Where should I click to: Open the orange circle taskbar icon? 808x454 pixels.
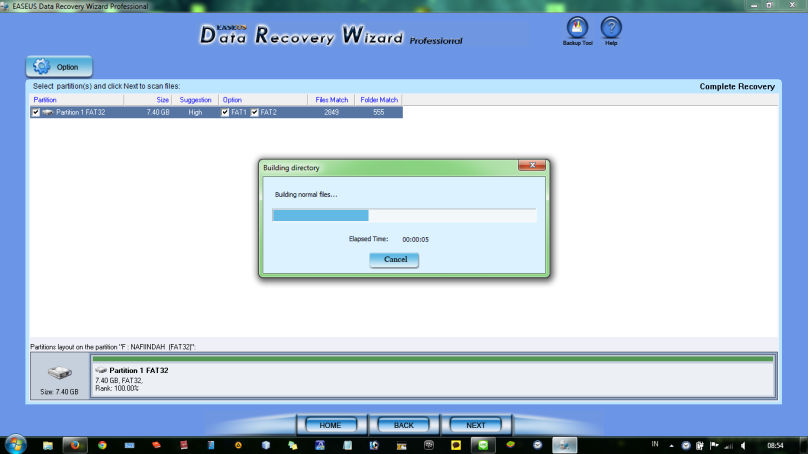[238, 445]
